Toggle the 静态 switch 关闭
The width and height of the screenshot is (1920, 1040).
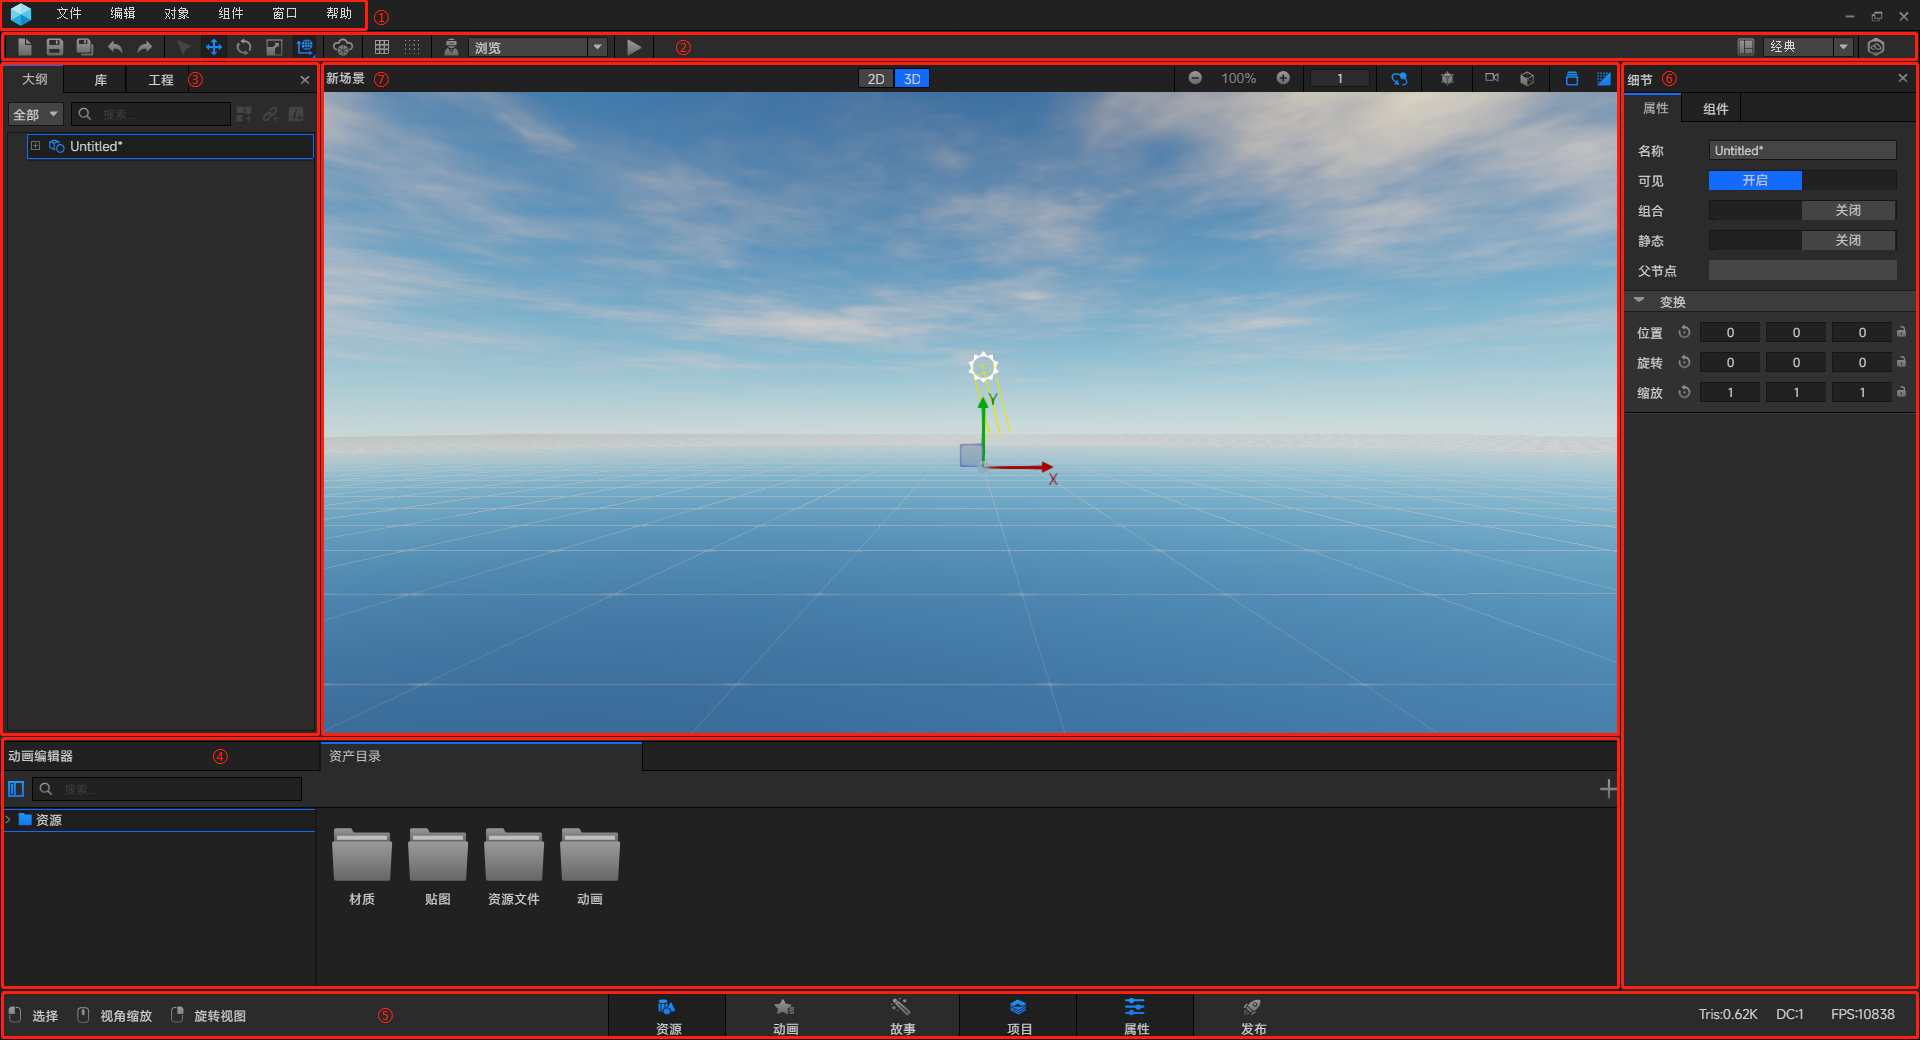click(x=1802, y=240)
